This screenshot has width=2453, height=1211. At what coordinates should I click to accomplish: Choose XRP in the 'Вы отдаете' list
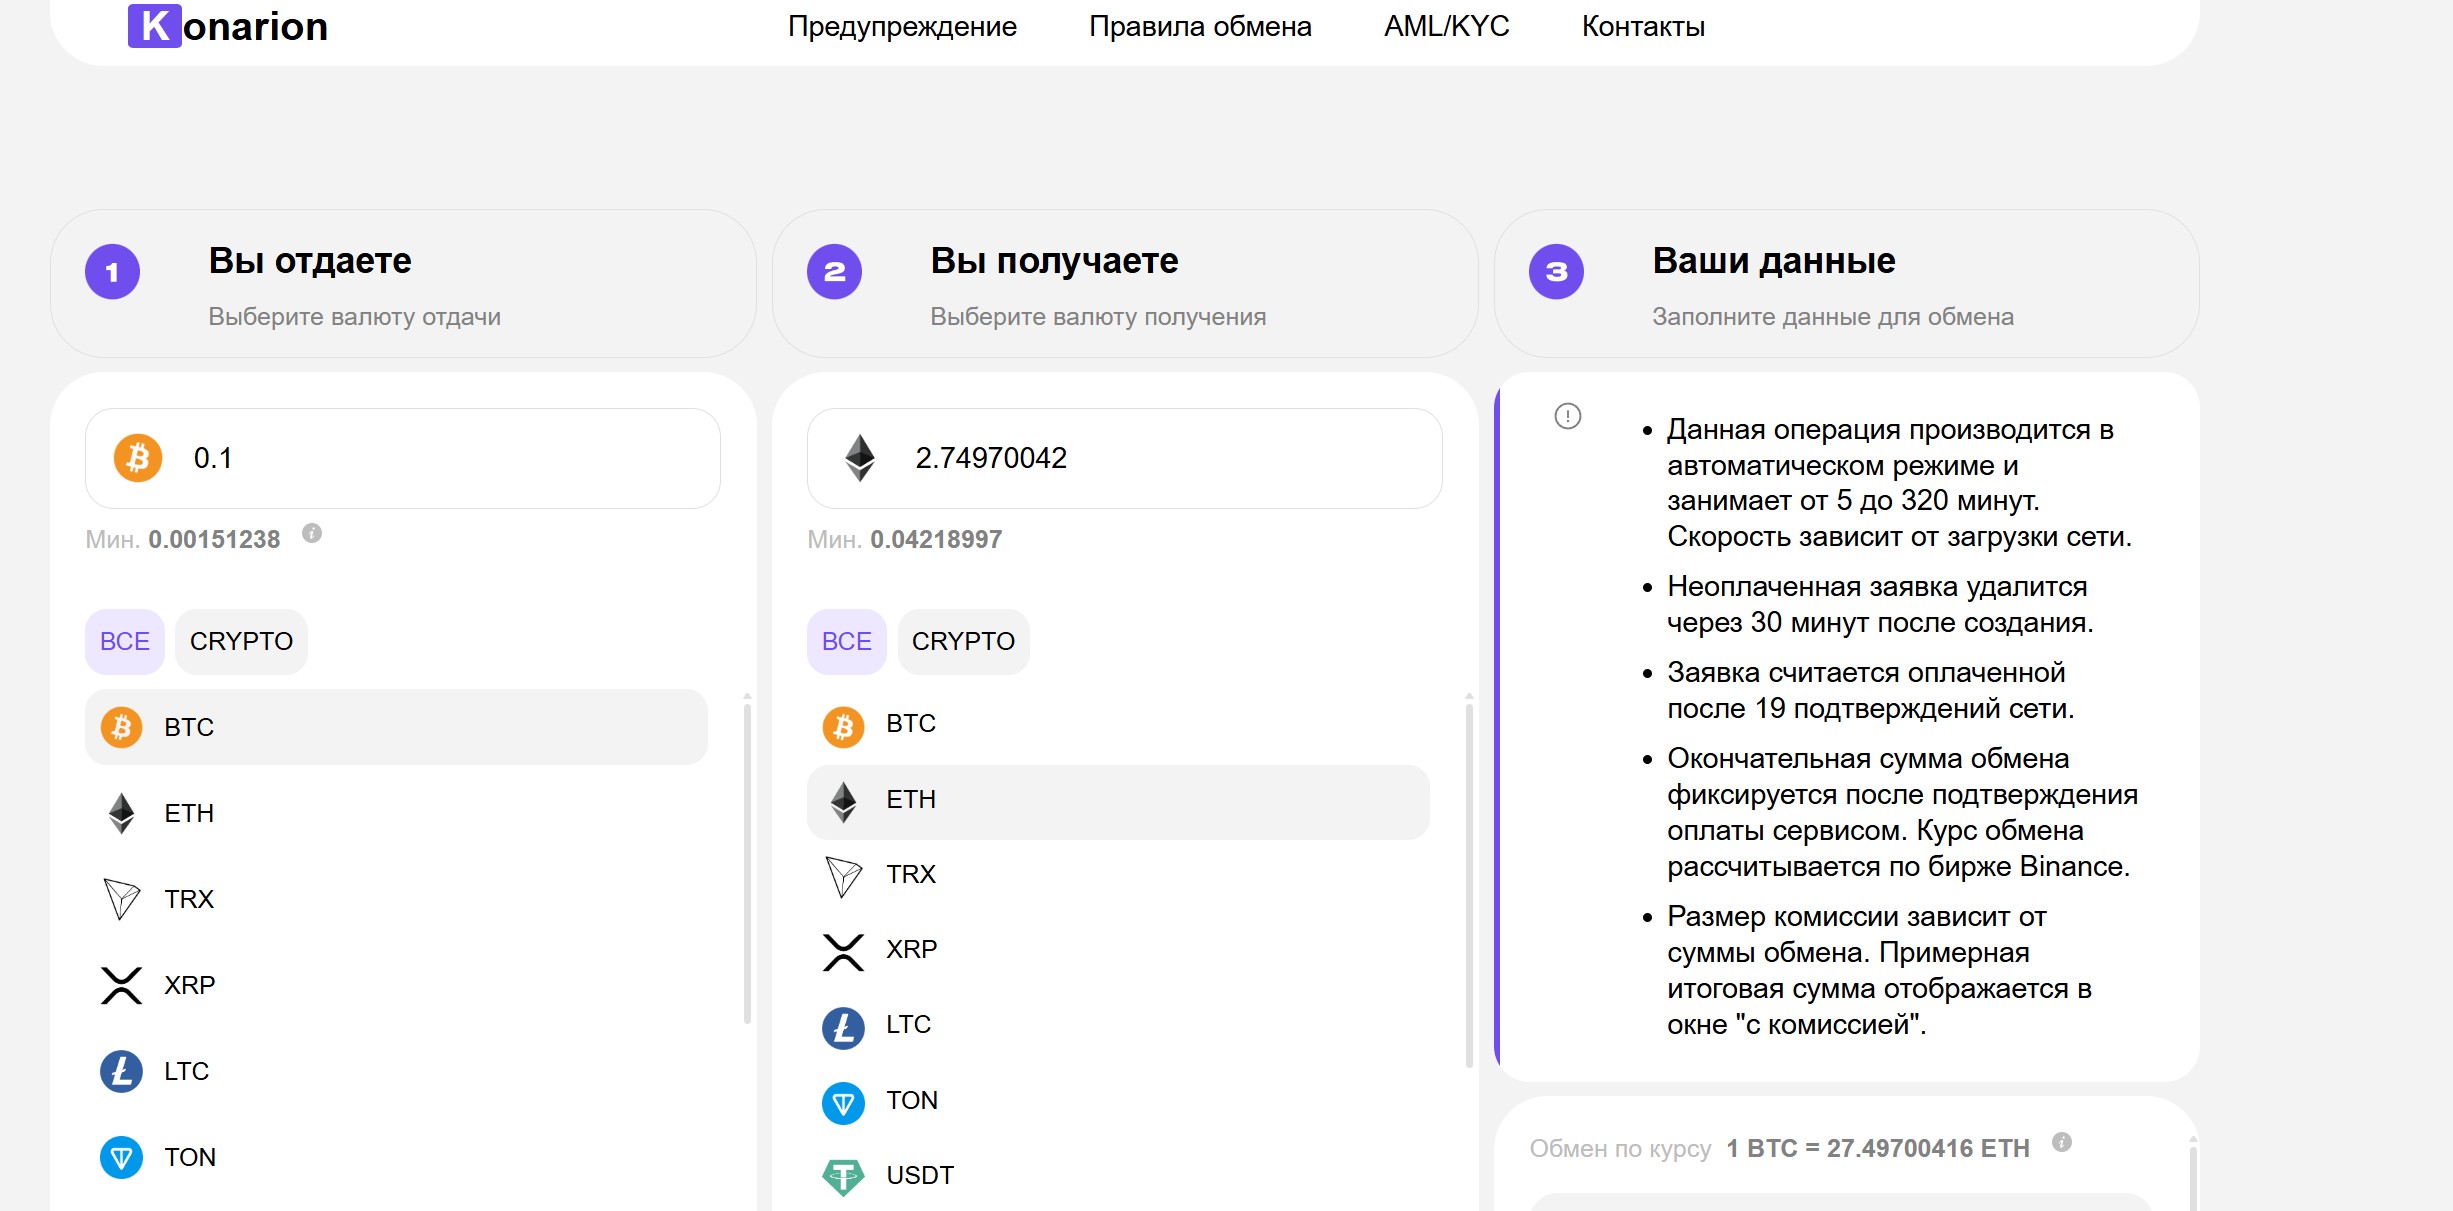pyautogui.click(x=189, y=985)
